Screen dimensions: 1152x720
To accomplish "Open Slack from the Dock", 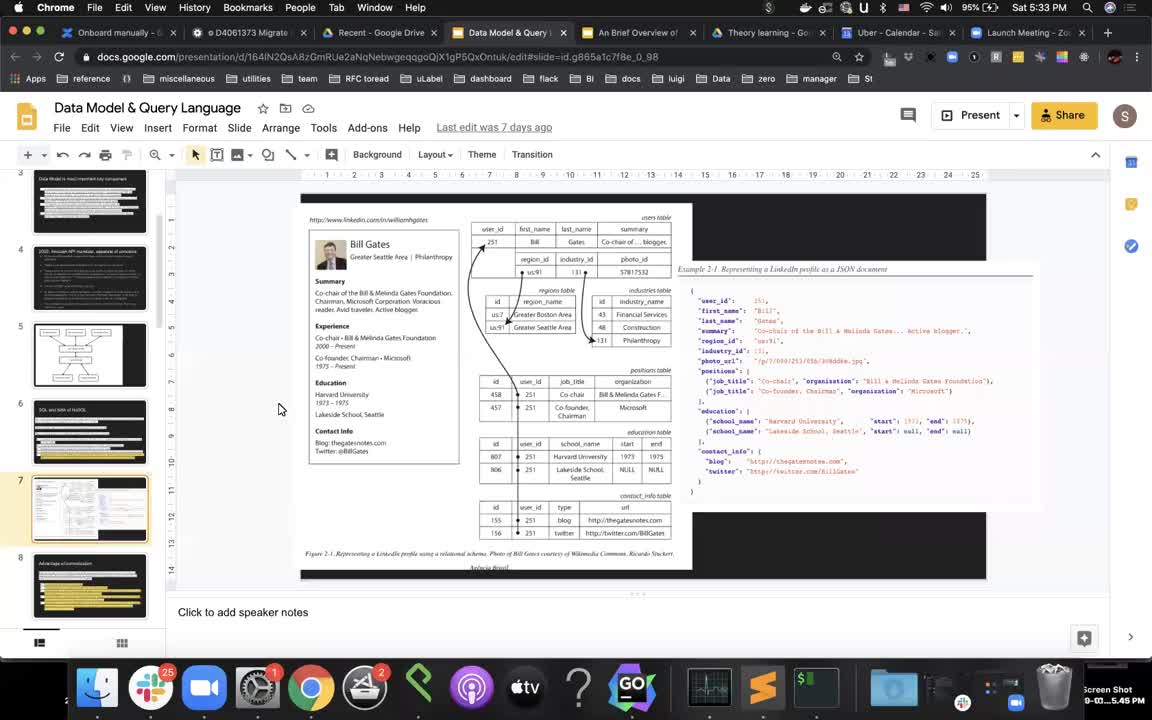I will point(151,688).
